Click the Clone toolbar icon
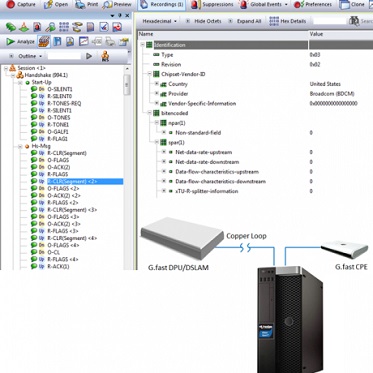The width and height of the screenshot is (373, 373). 344,4
